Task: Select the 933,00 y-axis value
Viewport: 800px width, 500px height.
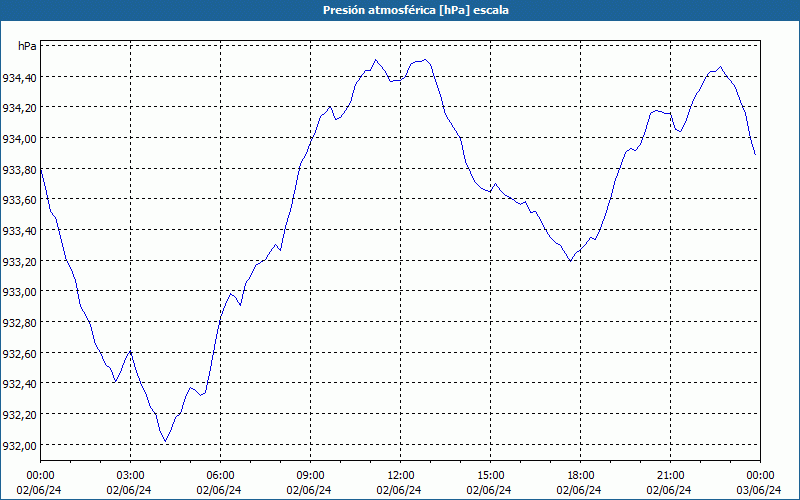Action: (19, 292)
